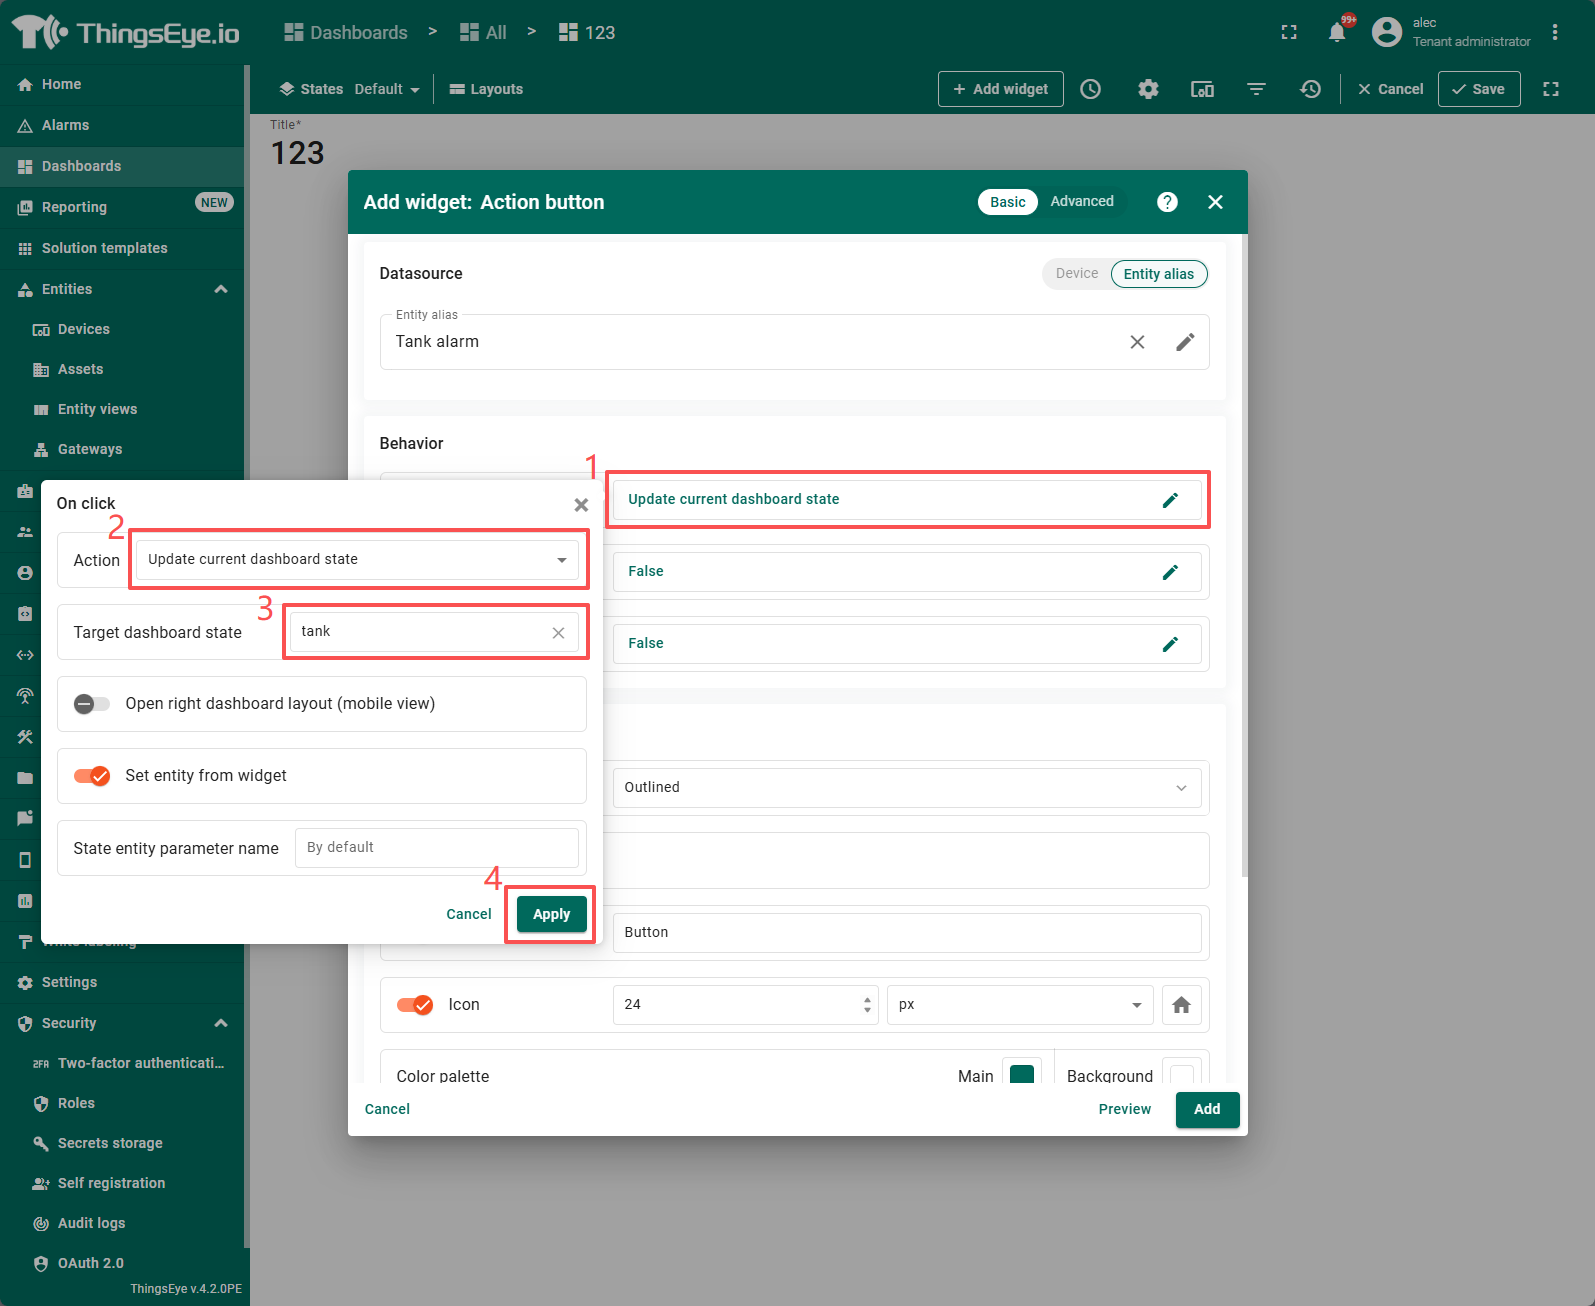This screenshot has height=1306, width=1595.
Task: Click the State entity parameter name field
Action: [x=436, y=848]
